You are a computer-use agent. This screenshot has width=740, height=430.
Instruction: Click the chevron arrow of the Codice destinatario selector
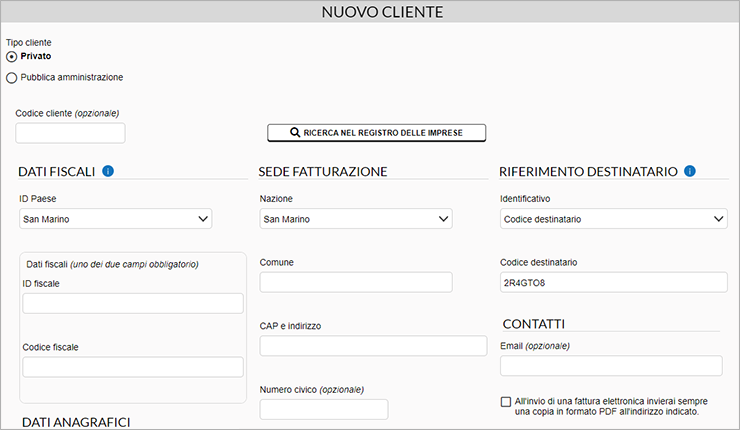[x=718, y=219]
